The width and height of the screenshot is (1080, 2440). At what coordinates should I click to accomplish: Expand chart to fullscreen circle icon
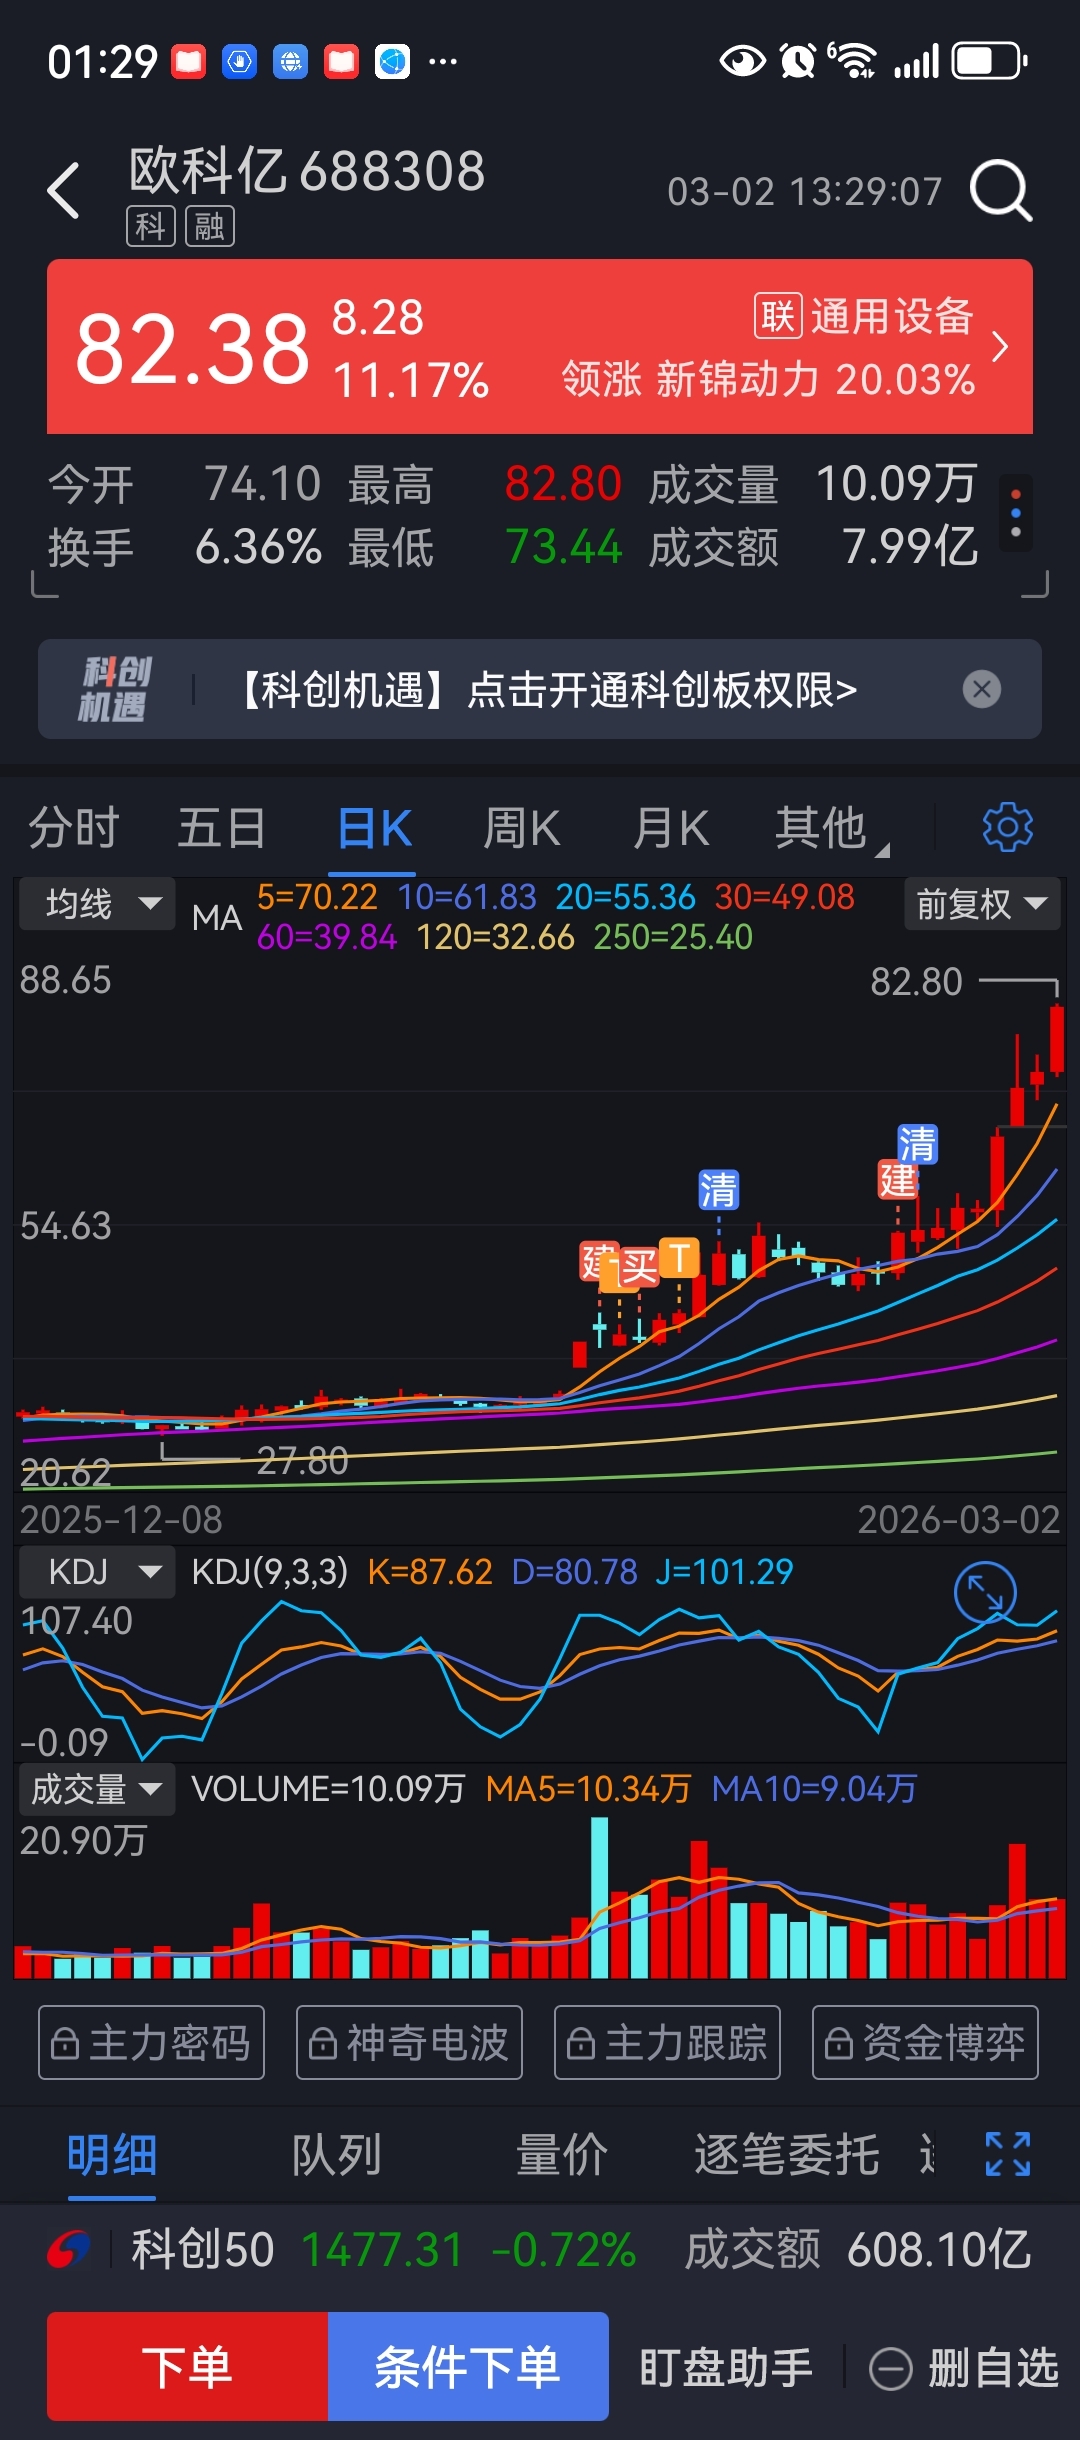coord(985,1593)
